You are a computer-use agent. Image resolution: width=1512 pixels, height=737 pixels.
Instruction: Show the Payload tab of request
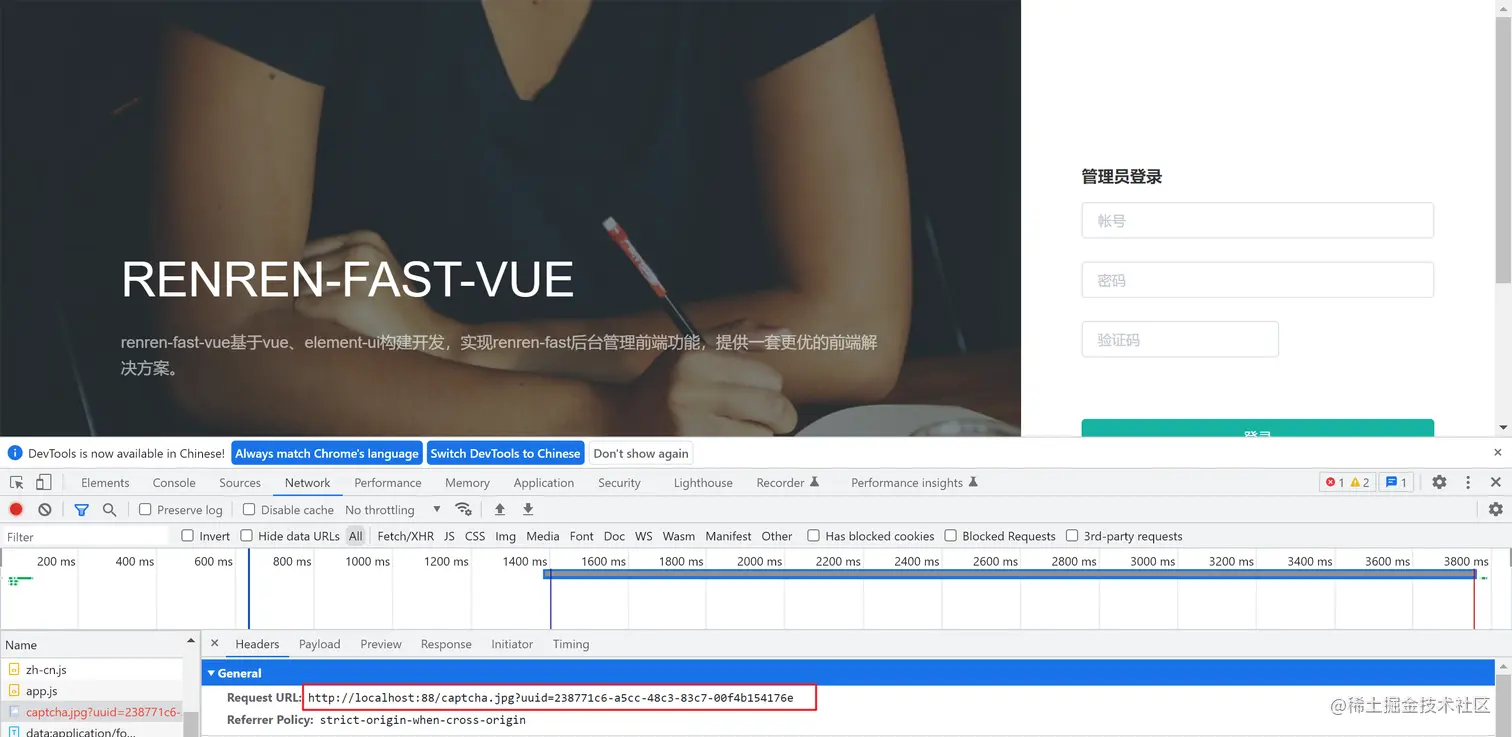[x=320, y=644]
